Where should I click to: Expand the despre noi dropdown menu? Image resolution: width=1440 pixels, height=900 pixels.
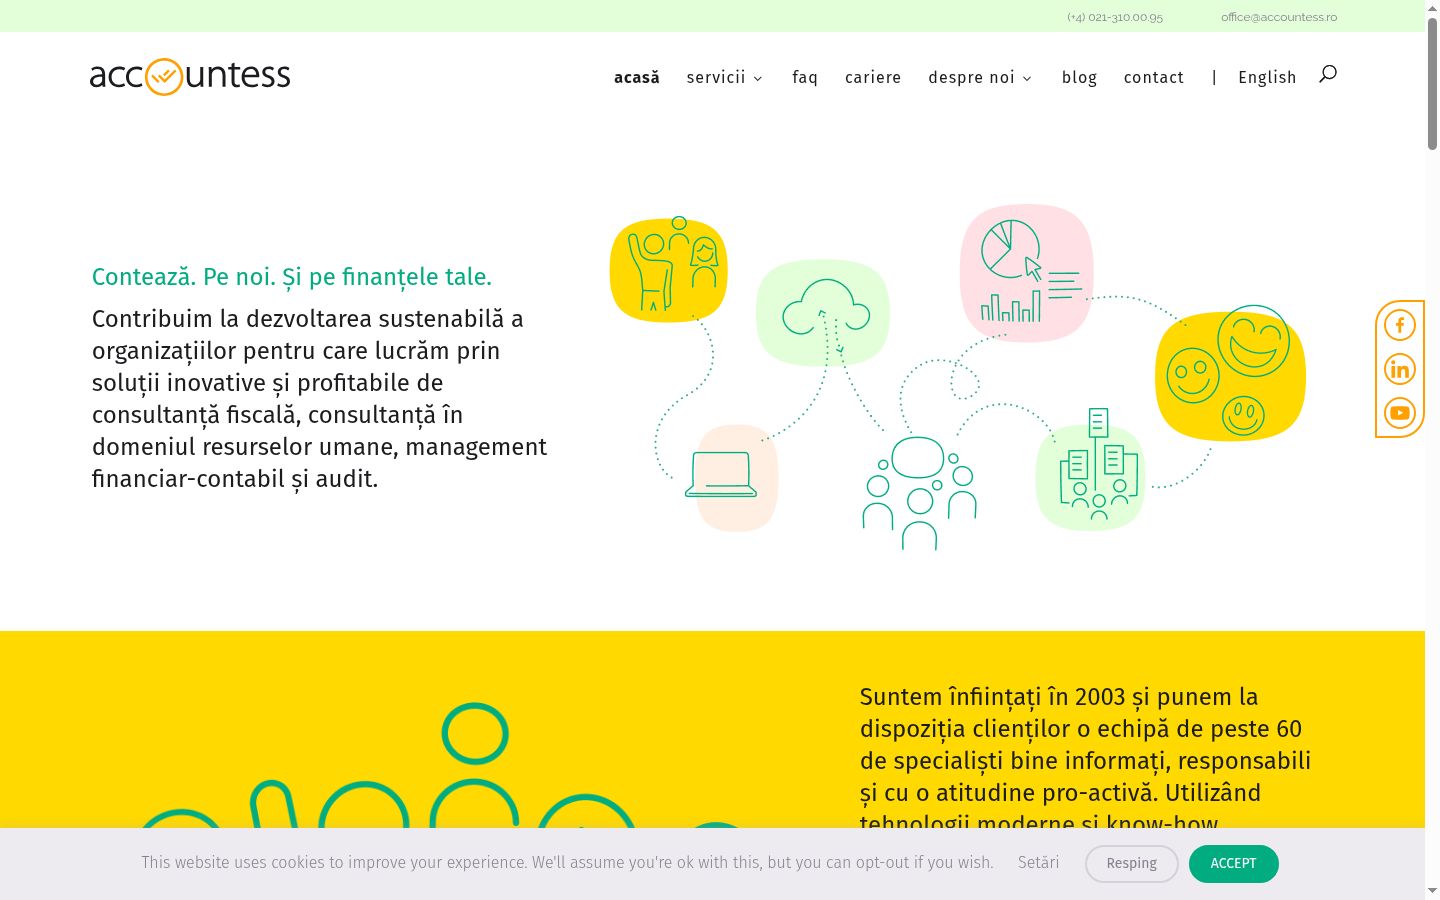[x=980, y=77]
